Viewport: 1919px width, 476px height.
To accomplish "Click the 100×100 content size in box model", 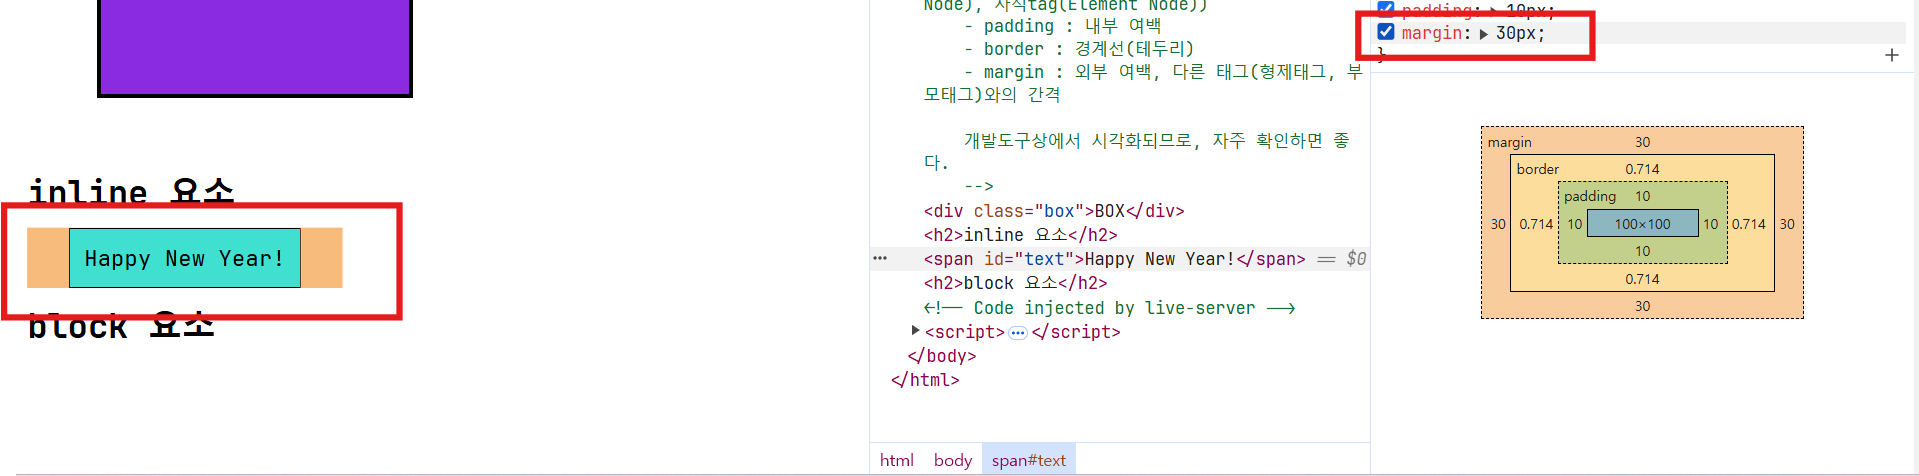I will [x=1642, y=224].
